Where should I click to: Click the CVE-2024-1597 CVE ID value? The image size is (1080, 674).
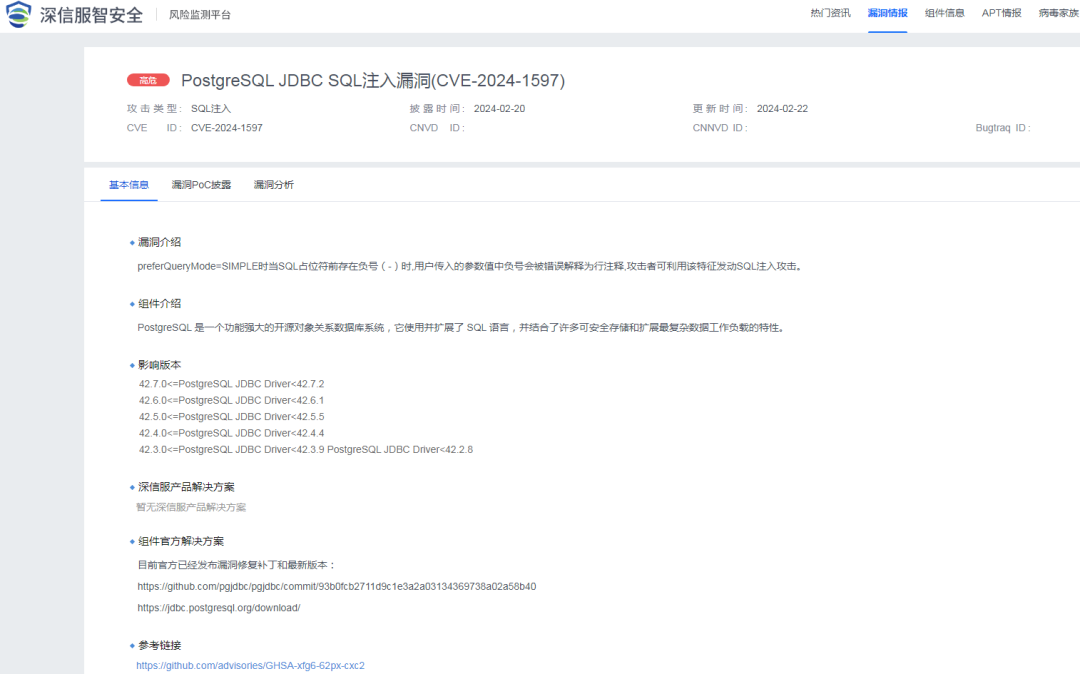[x=227, y=128]
